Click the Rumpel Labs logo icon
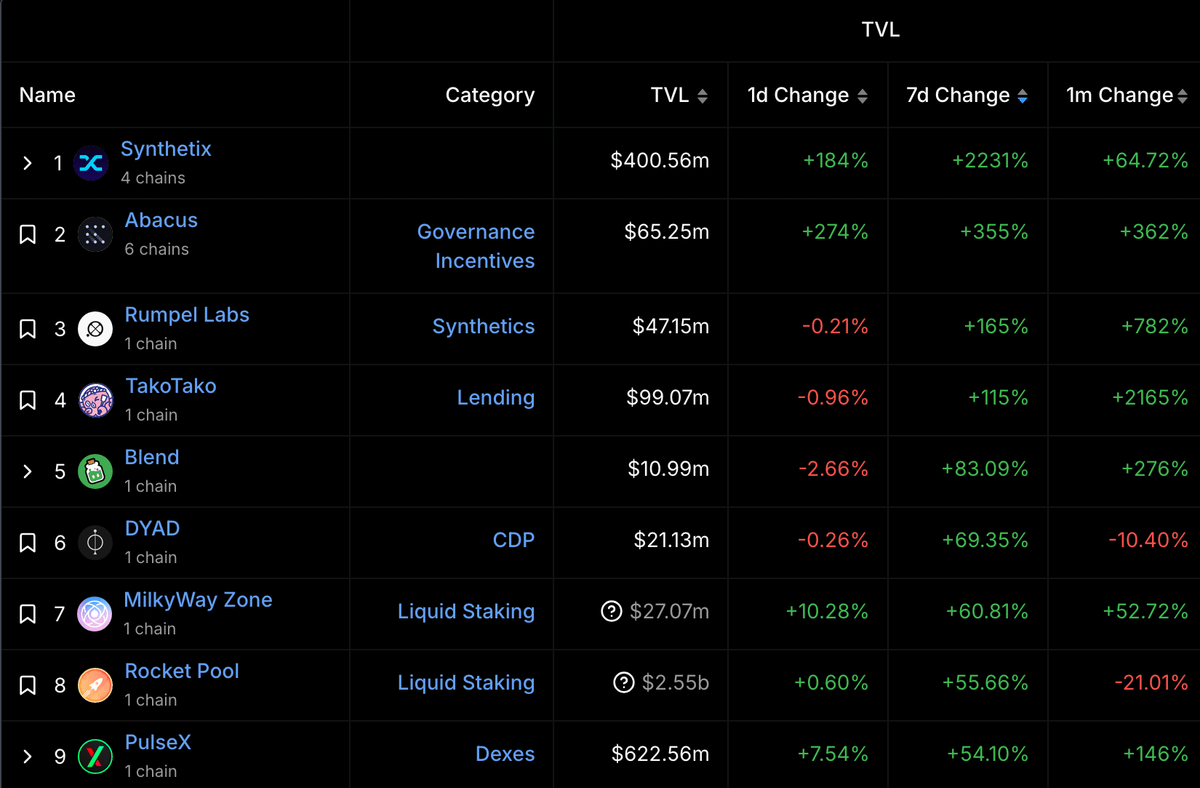Screen dimensions: 1200x788 pyautogui.click(x=95, y=329)
